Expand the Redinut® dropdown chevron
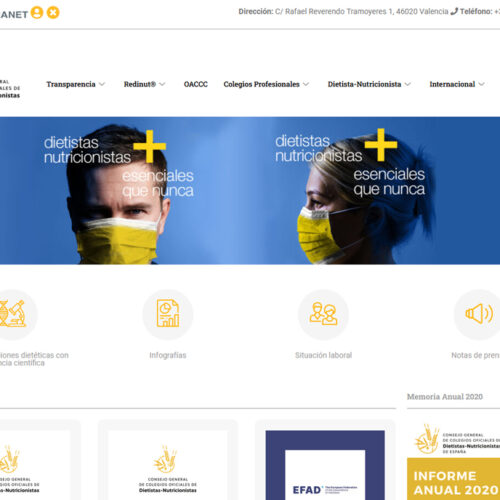Viewport: 500px width, 500px height. [x=162, y=84]
